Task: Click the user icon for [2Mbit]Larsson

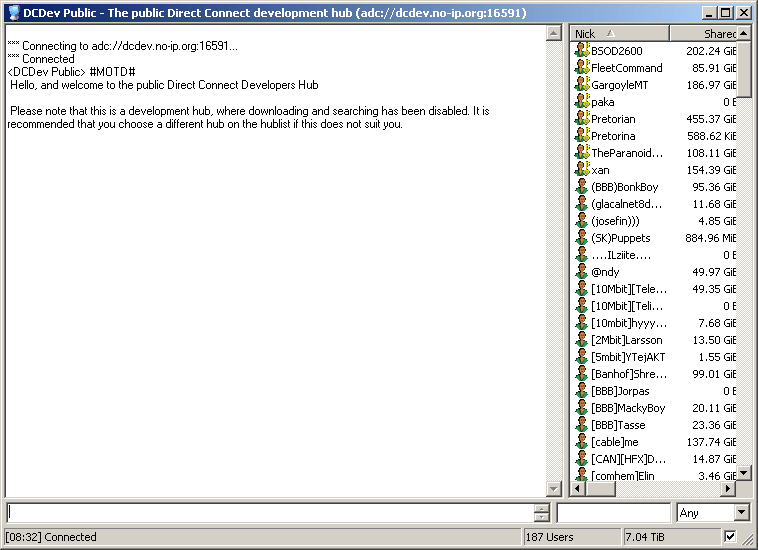Action: pos(582,339)
